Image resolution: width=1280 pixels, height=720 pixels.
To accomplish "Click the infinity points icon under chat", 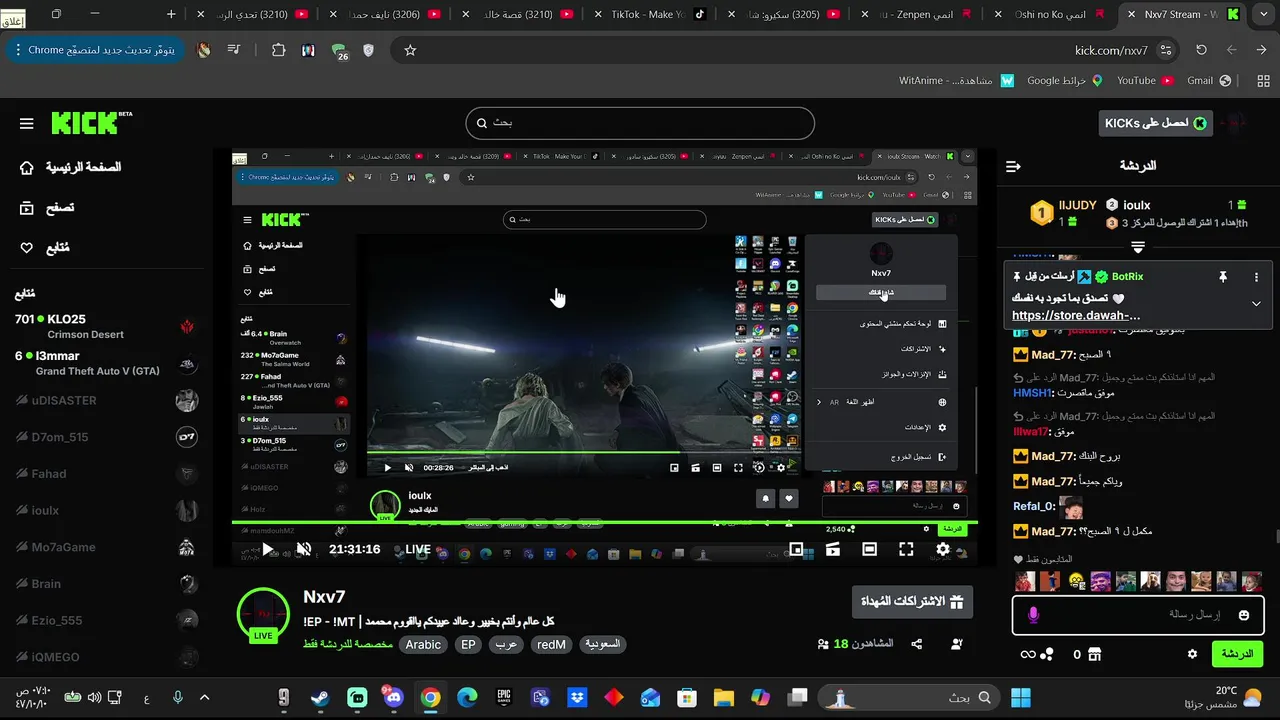I will tap(1027, 655).
